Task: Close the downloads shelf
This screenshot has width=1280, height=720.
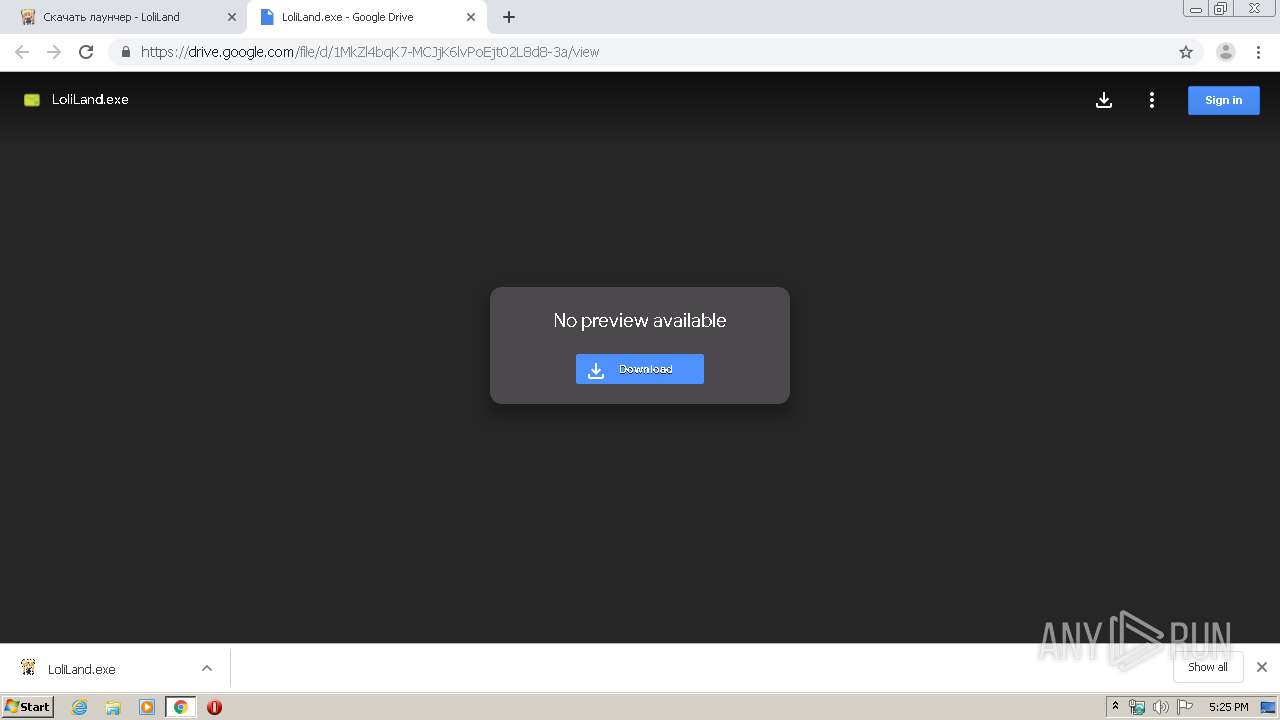Action: pyautogui.click(x=1262, y=667)
